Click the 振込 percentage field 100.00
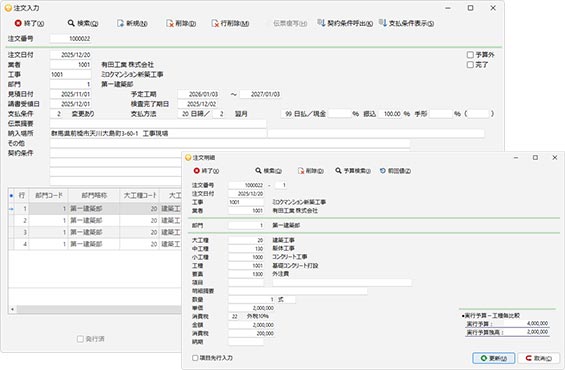Screen dimensions: 565x370 [390, 114]
